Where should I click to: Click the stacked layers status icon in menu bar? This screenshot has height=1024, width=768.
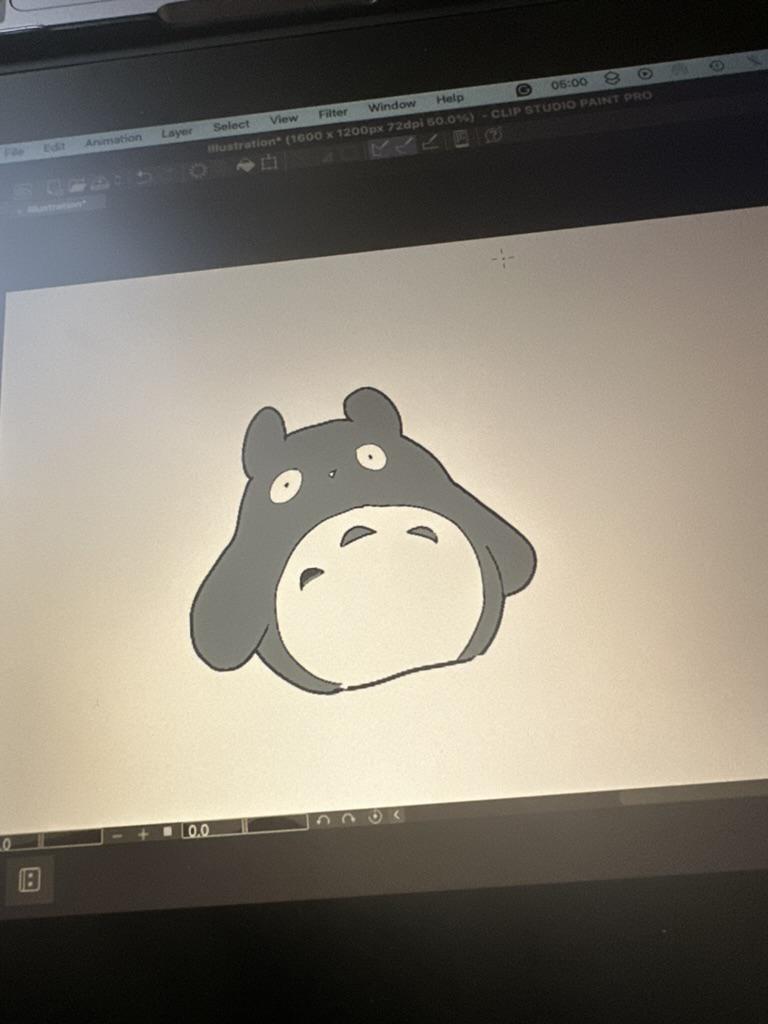[611, 78]
